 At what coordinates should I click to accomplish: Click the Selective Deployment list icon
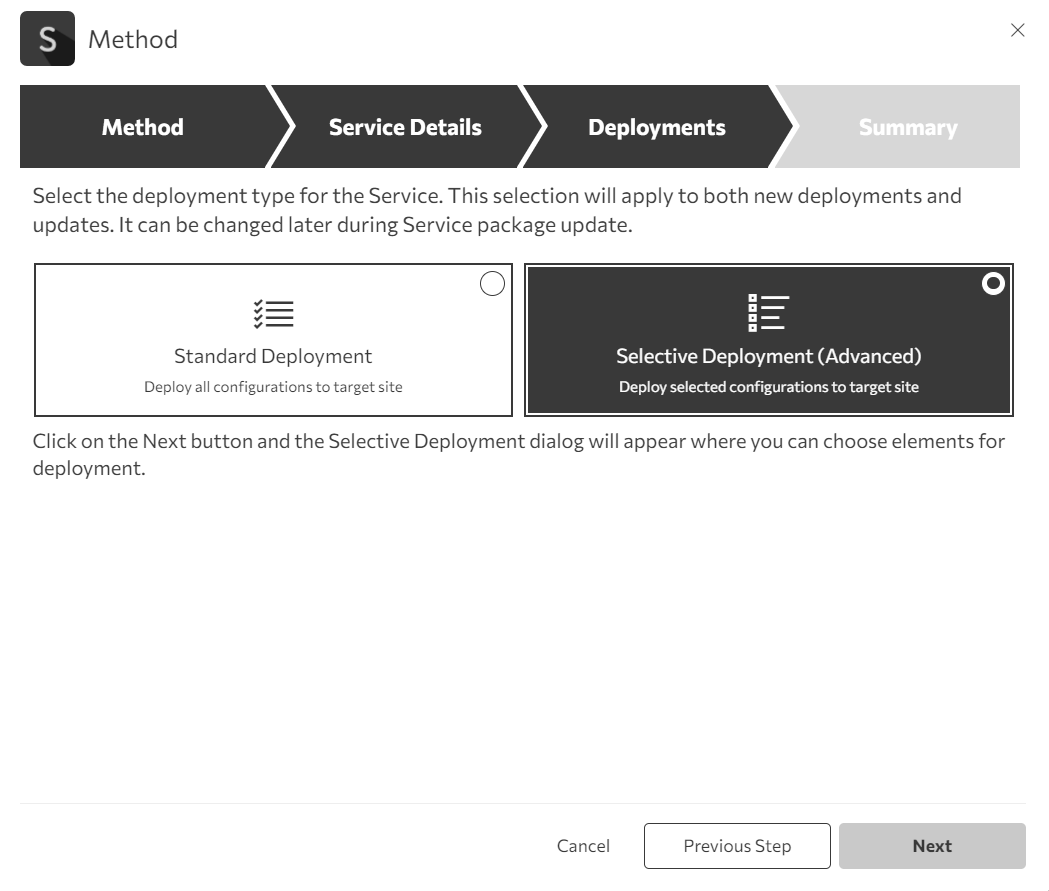click(769, 313)
